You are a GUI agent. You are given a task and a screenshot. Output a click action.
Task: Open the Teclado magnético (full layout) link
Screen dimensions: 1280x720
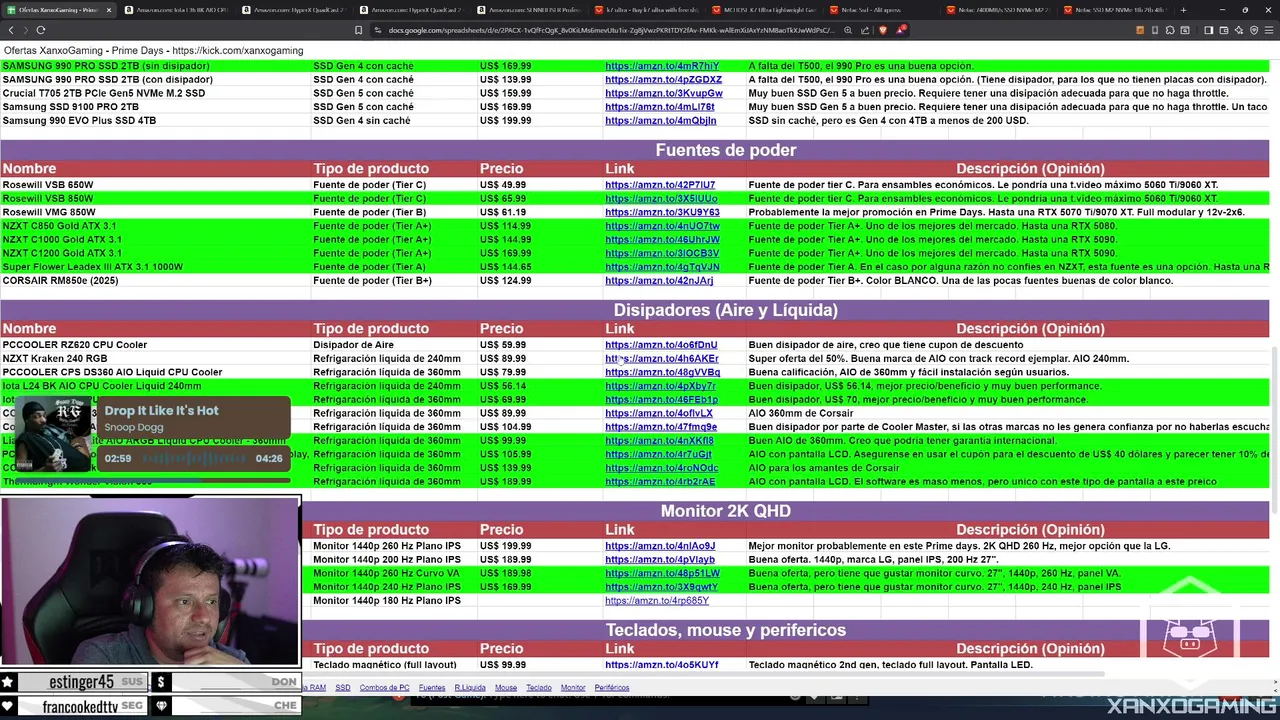[662, 665]
